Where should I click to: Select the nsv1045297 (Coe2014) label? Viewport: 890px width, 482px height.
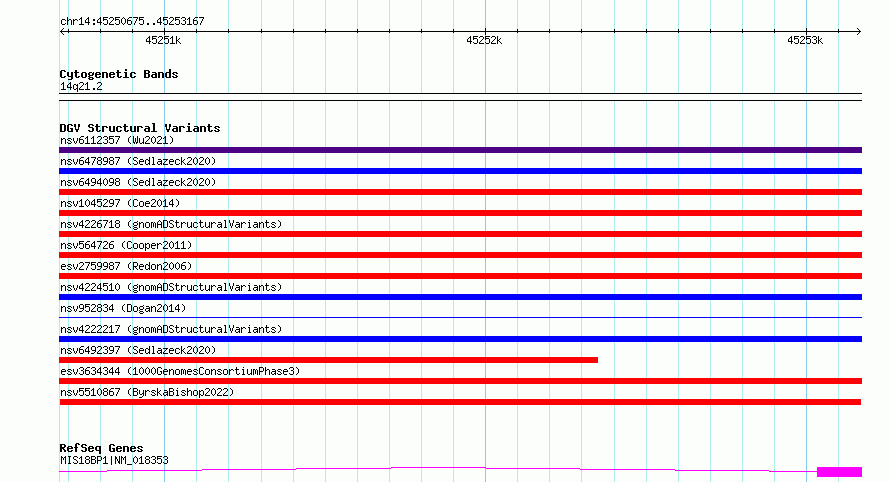(120, 203)
